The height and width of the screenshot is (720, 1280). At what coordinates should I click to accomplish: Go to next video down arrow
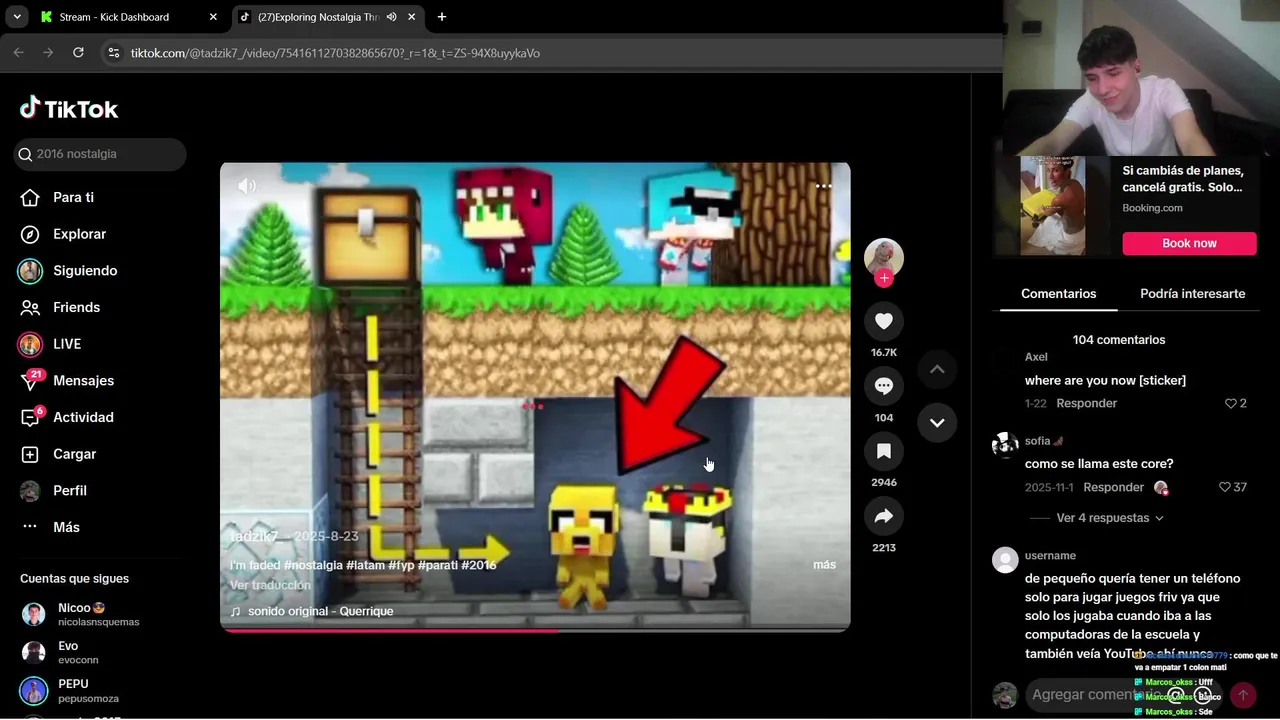pyautogui.click(x=937, y=423)
